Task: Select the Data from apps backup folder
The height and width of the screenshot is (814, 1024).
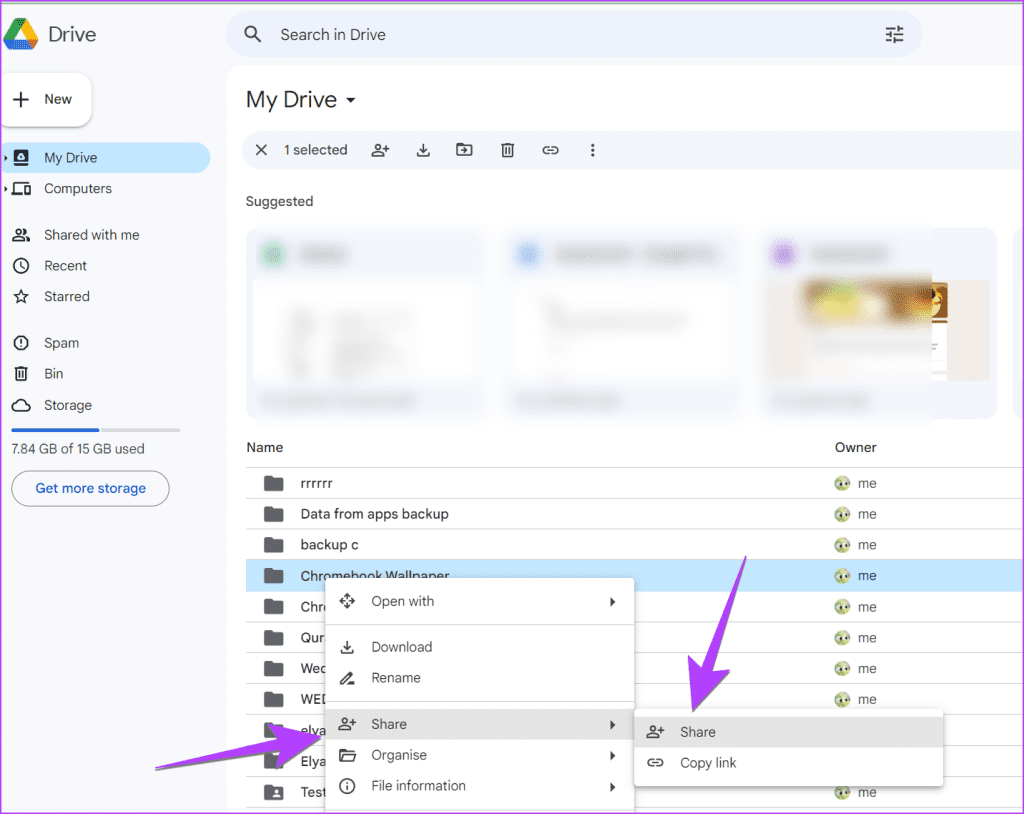Action: pos(374,514)
